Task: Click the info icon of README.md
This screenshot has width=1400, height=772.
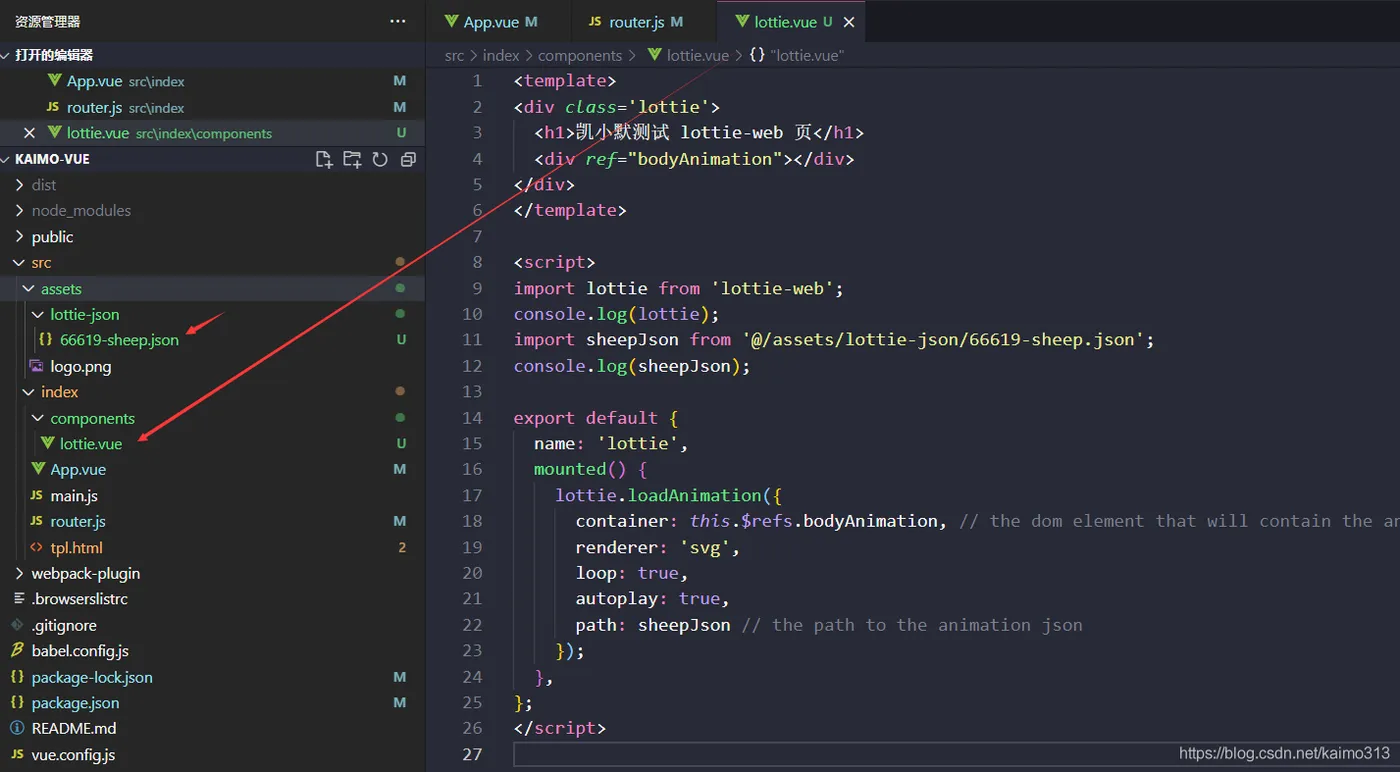Action: pos(17,729)
